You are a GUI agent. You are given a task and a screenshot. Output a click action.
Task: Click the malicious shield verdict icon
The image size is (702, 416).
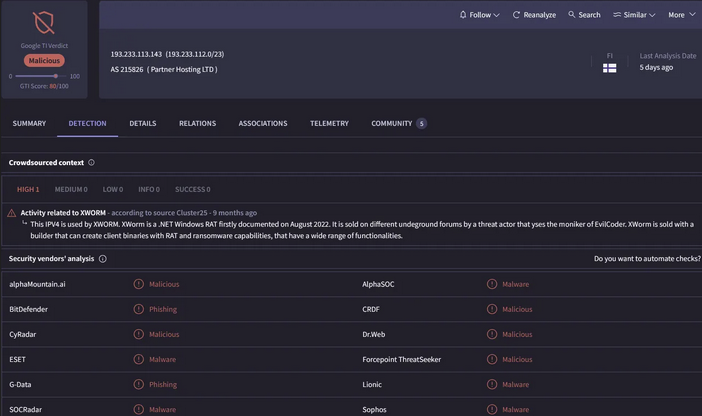pos(44,23)
